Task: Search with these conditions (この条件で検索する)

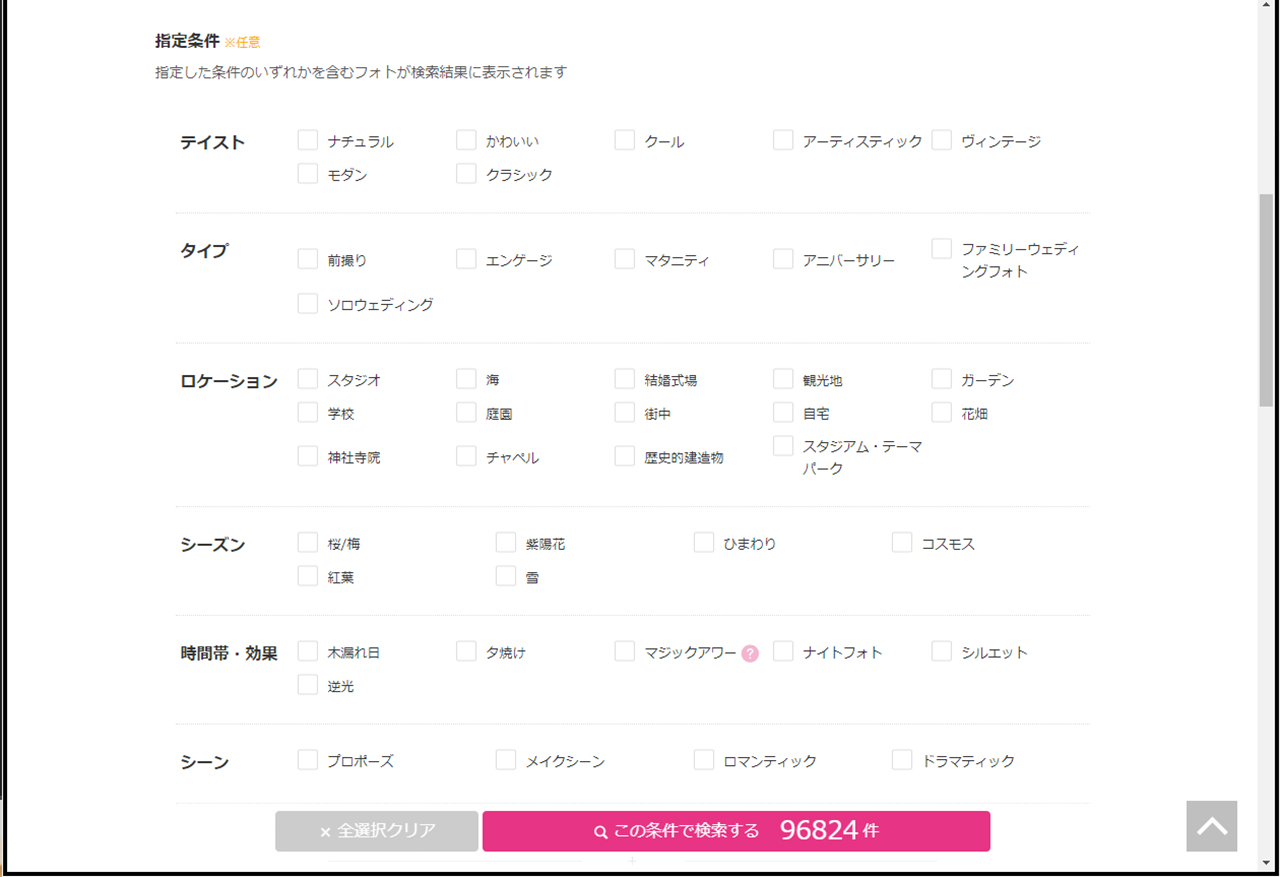Action: coord(736,831)
